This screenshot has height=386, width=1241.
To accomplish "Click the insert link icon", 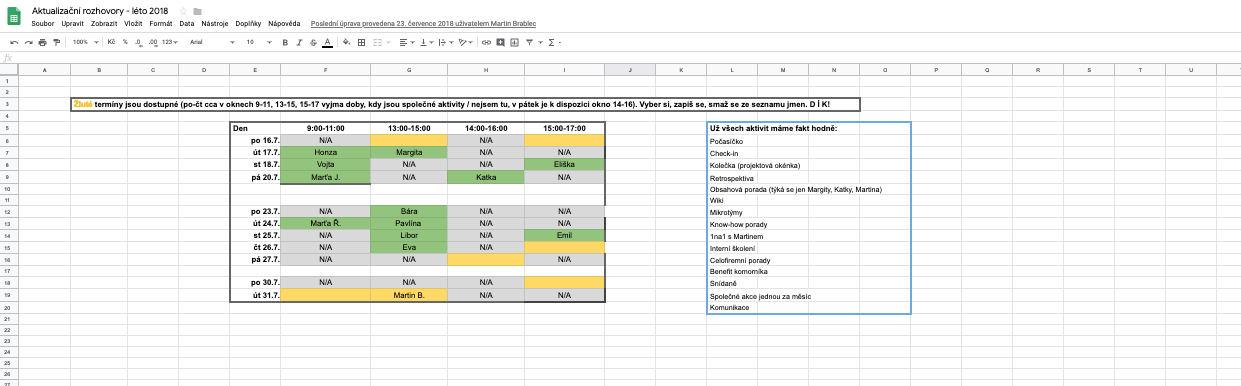I will click(x=486, y=42).
